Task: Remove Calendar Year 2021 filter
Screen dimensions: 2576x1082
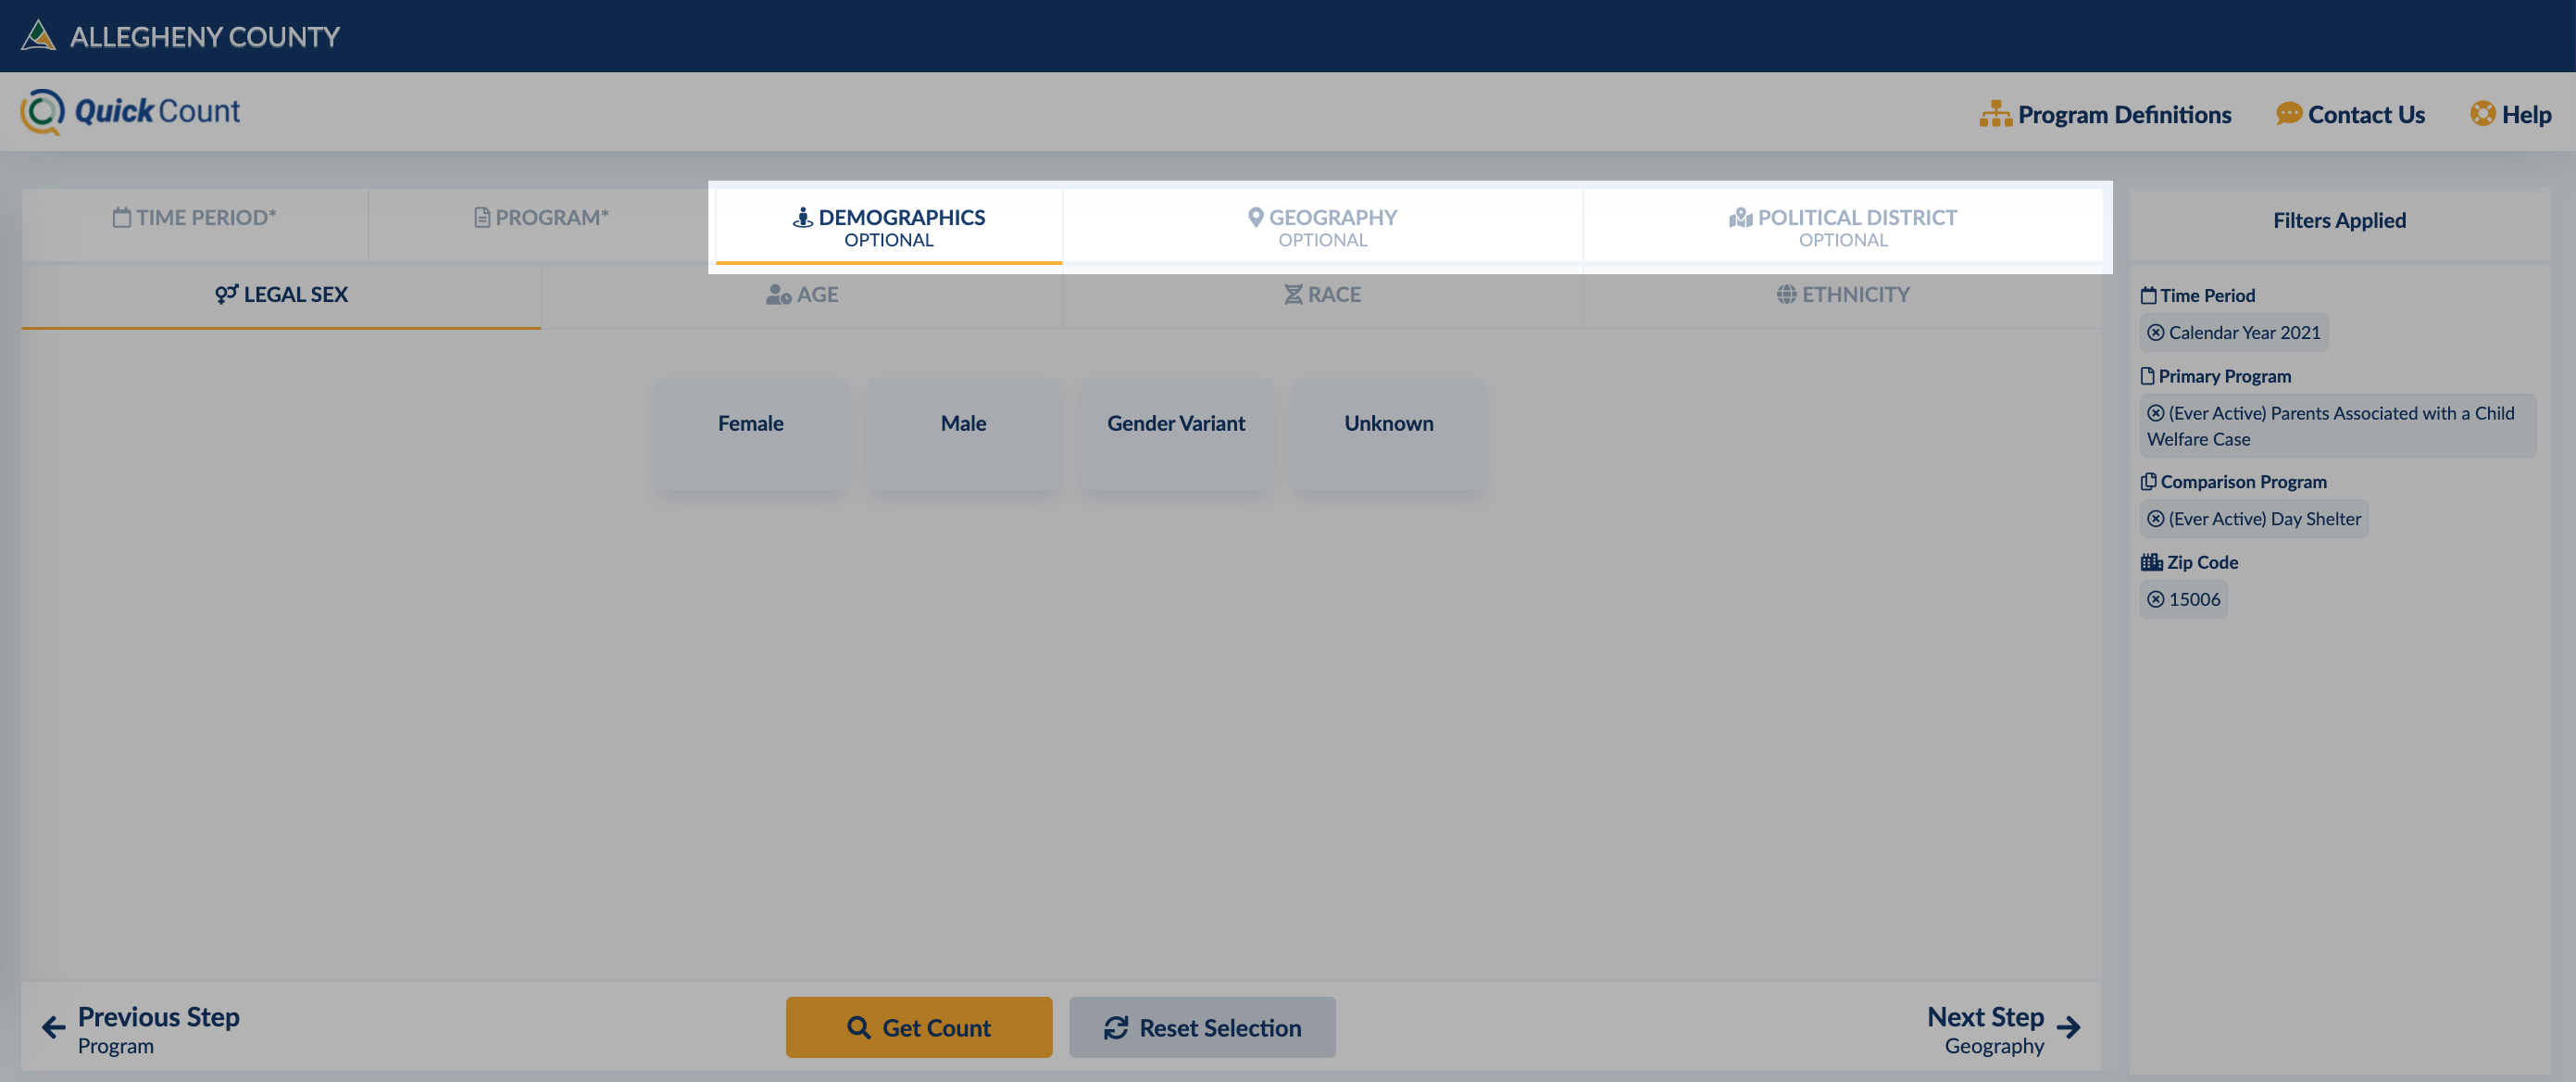Action: 2156,333
